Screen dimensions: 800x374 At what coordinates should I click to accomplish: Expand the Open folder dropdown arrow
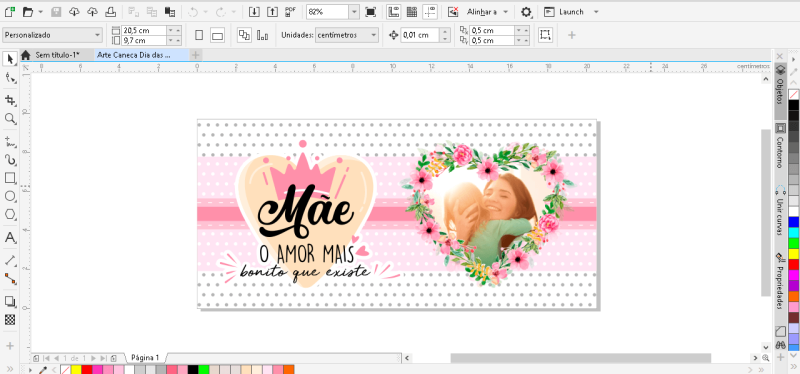(x=41, y=11)
